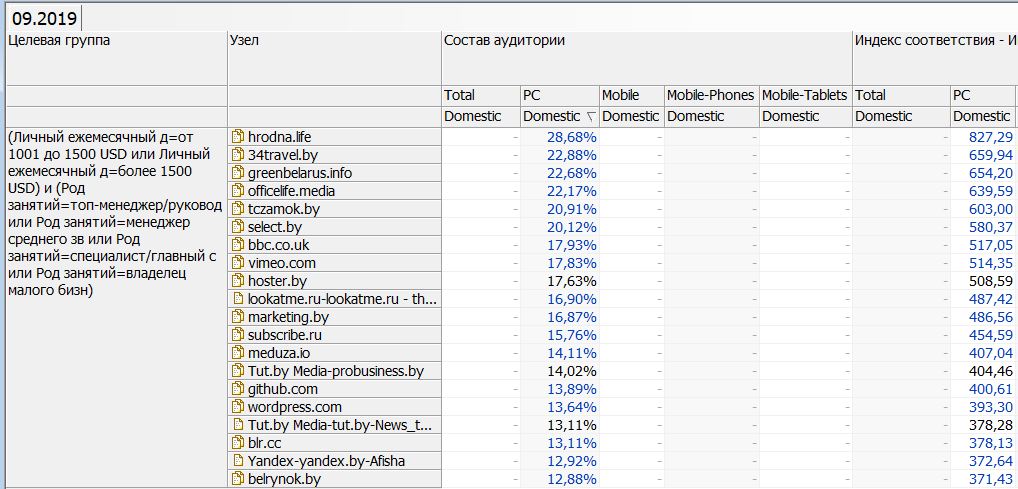Select the 09.2019 period tab
This screenshot has height=489, width=1018.
(44, 17)
